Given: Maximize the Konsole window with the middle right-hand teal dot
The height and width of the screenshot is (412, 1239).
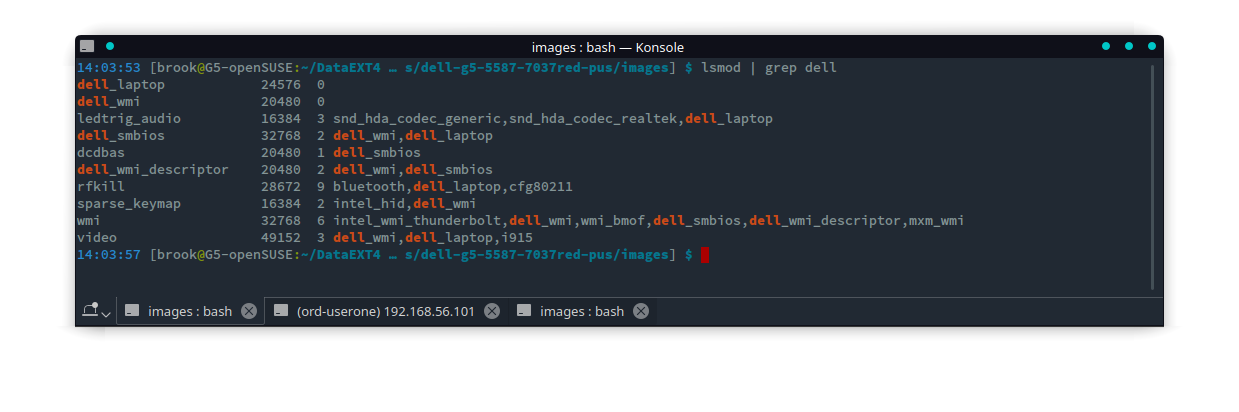Looking at the screenshot, I should pos(1129,46).
